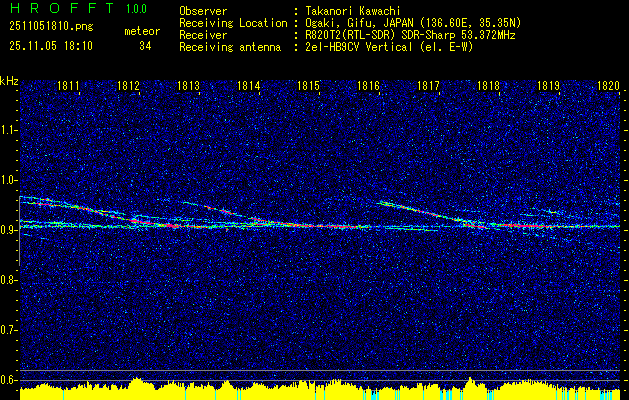629x400 pixels.
Task: Click the Observer field label
Action: click(x=203, y=11)
